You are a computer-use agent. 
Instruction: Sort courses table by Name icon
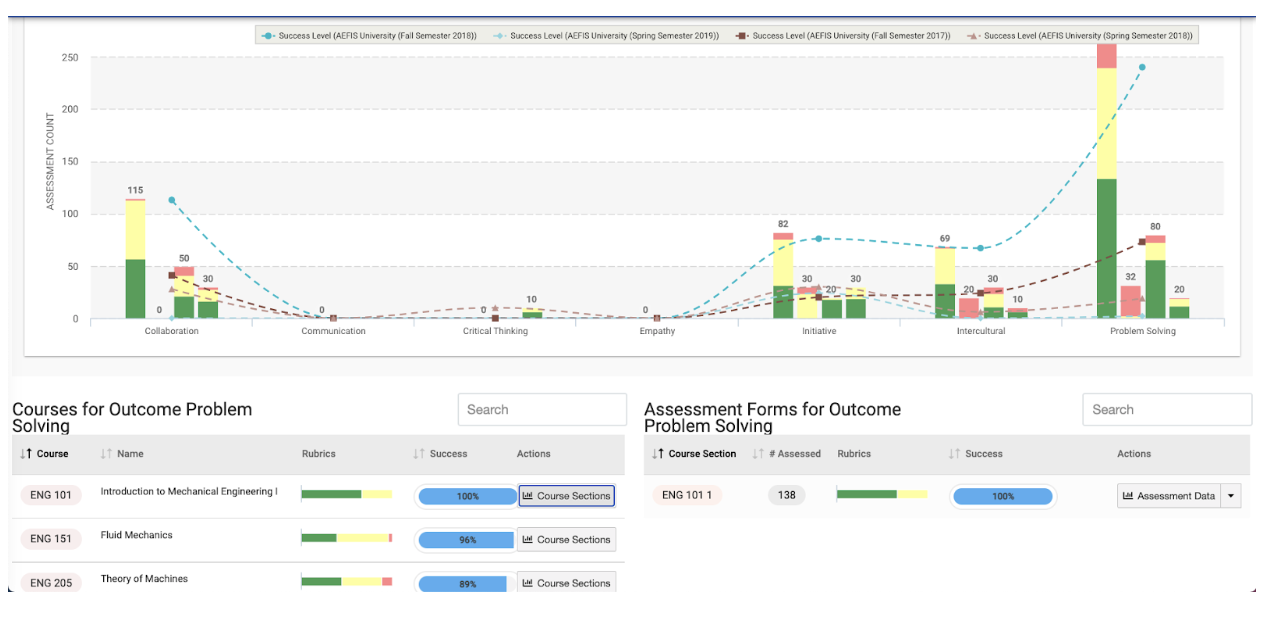click(x=106, y=454)
